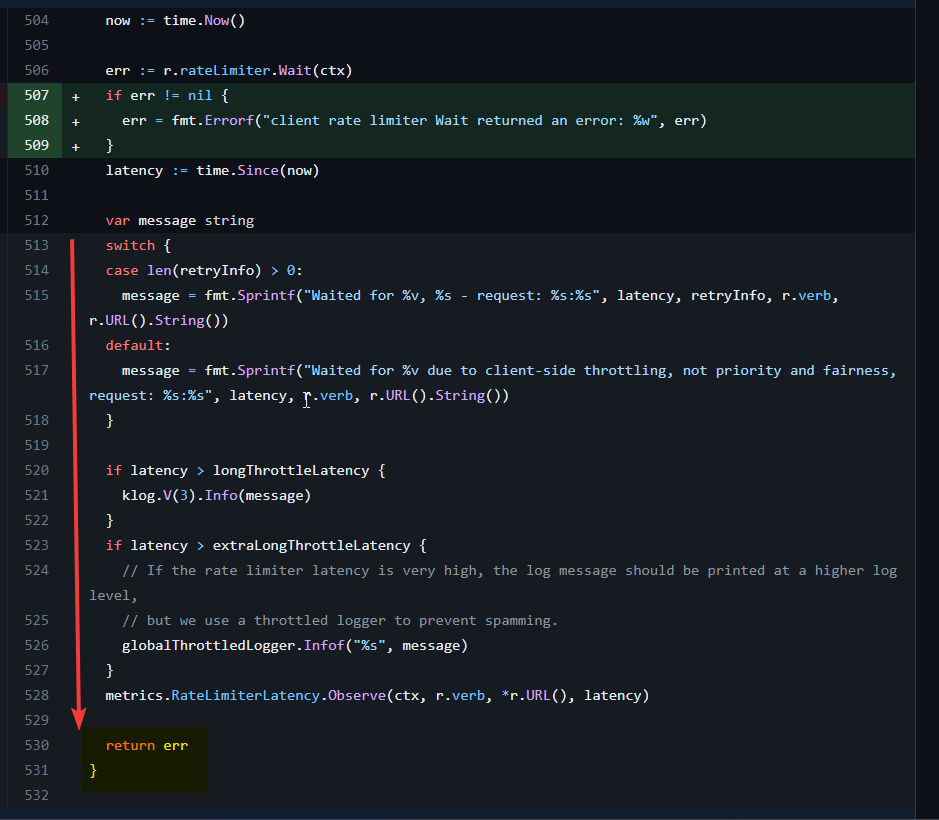Select line number 530 in the gutter
This screenshot has width=939, height=820.
pos(37,745)
